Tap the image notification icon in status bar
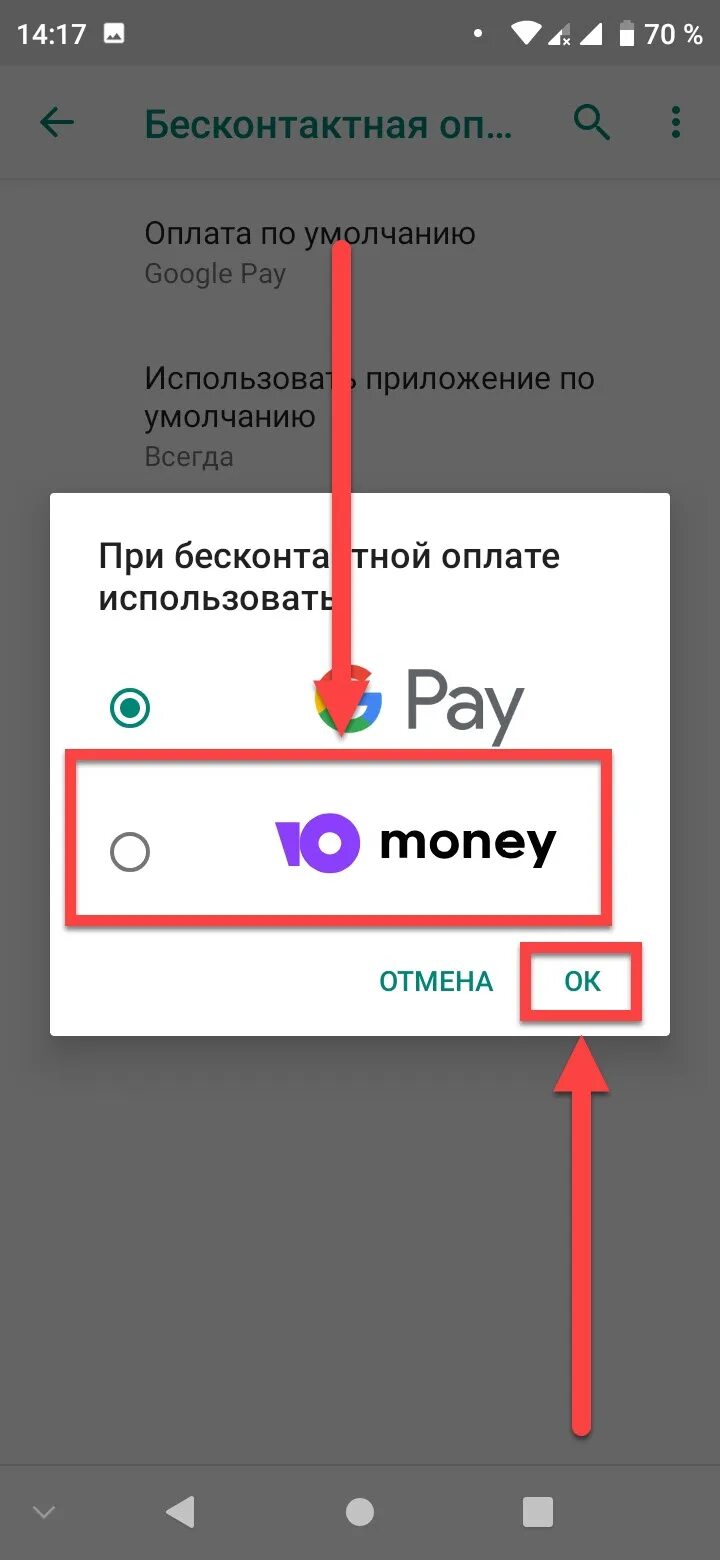This screenshot has width=720, height=1560. [114, 34]
